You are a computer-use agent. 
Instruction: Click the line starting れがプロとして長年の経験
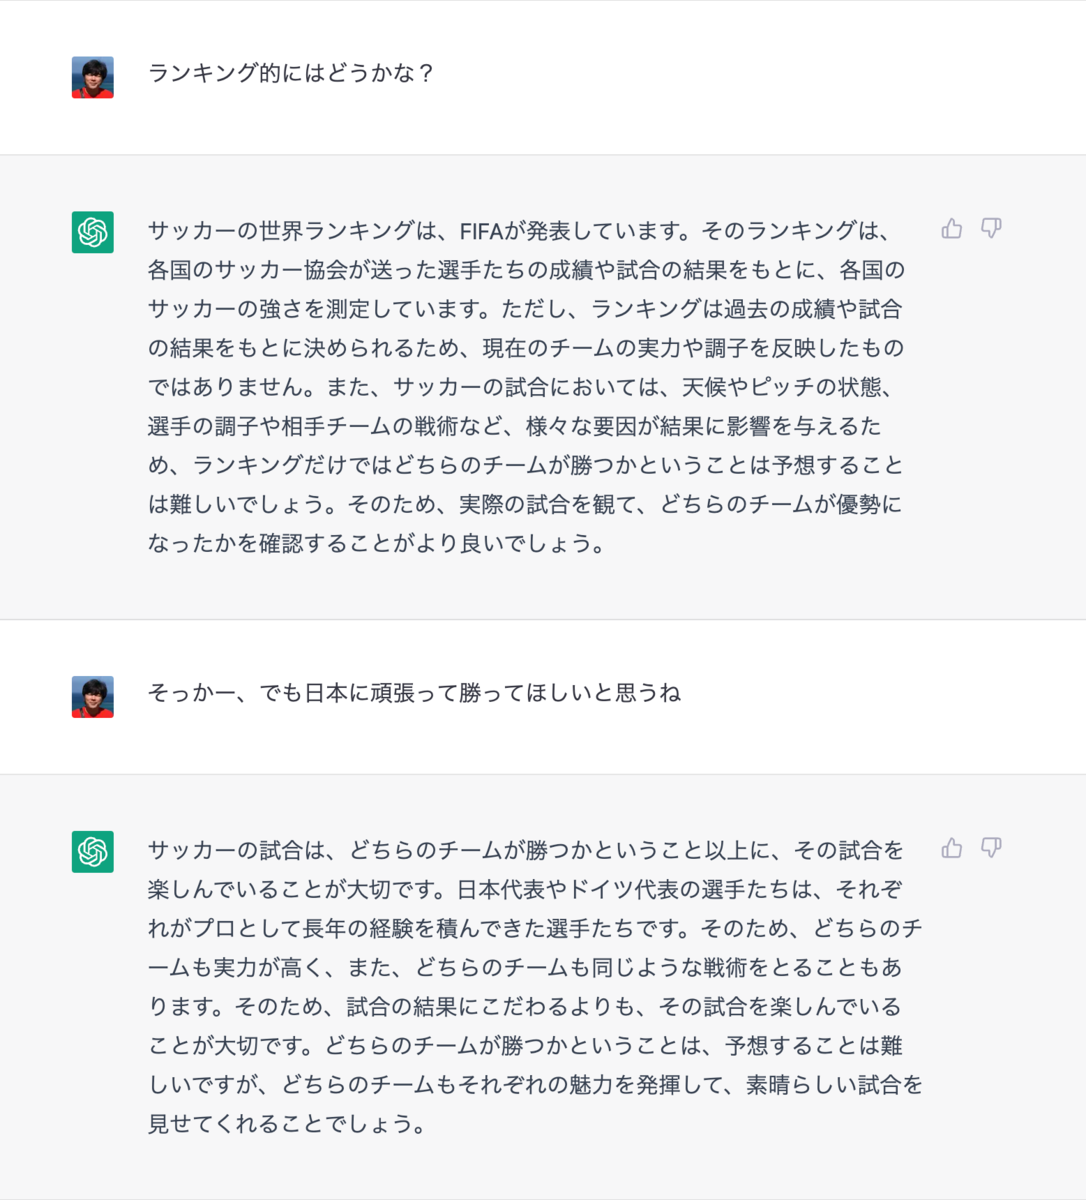(x=535, y=928)
